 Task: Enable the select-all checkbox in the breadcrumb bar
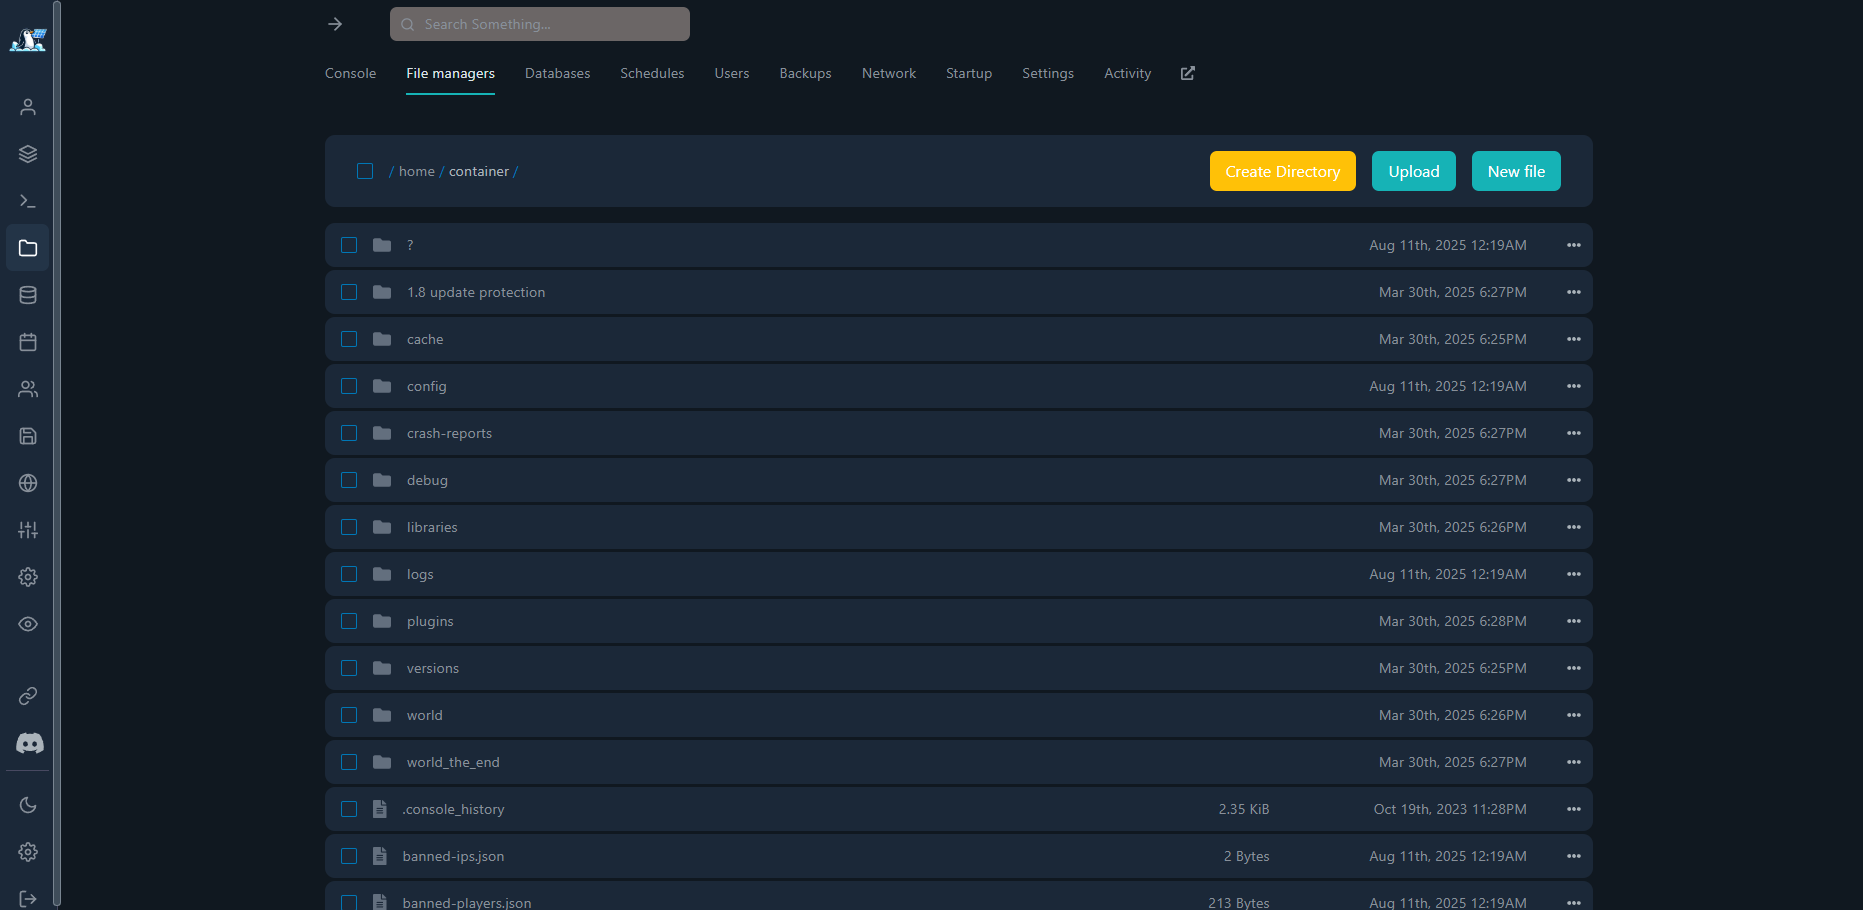pos(365,171)
